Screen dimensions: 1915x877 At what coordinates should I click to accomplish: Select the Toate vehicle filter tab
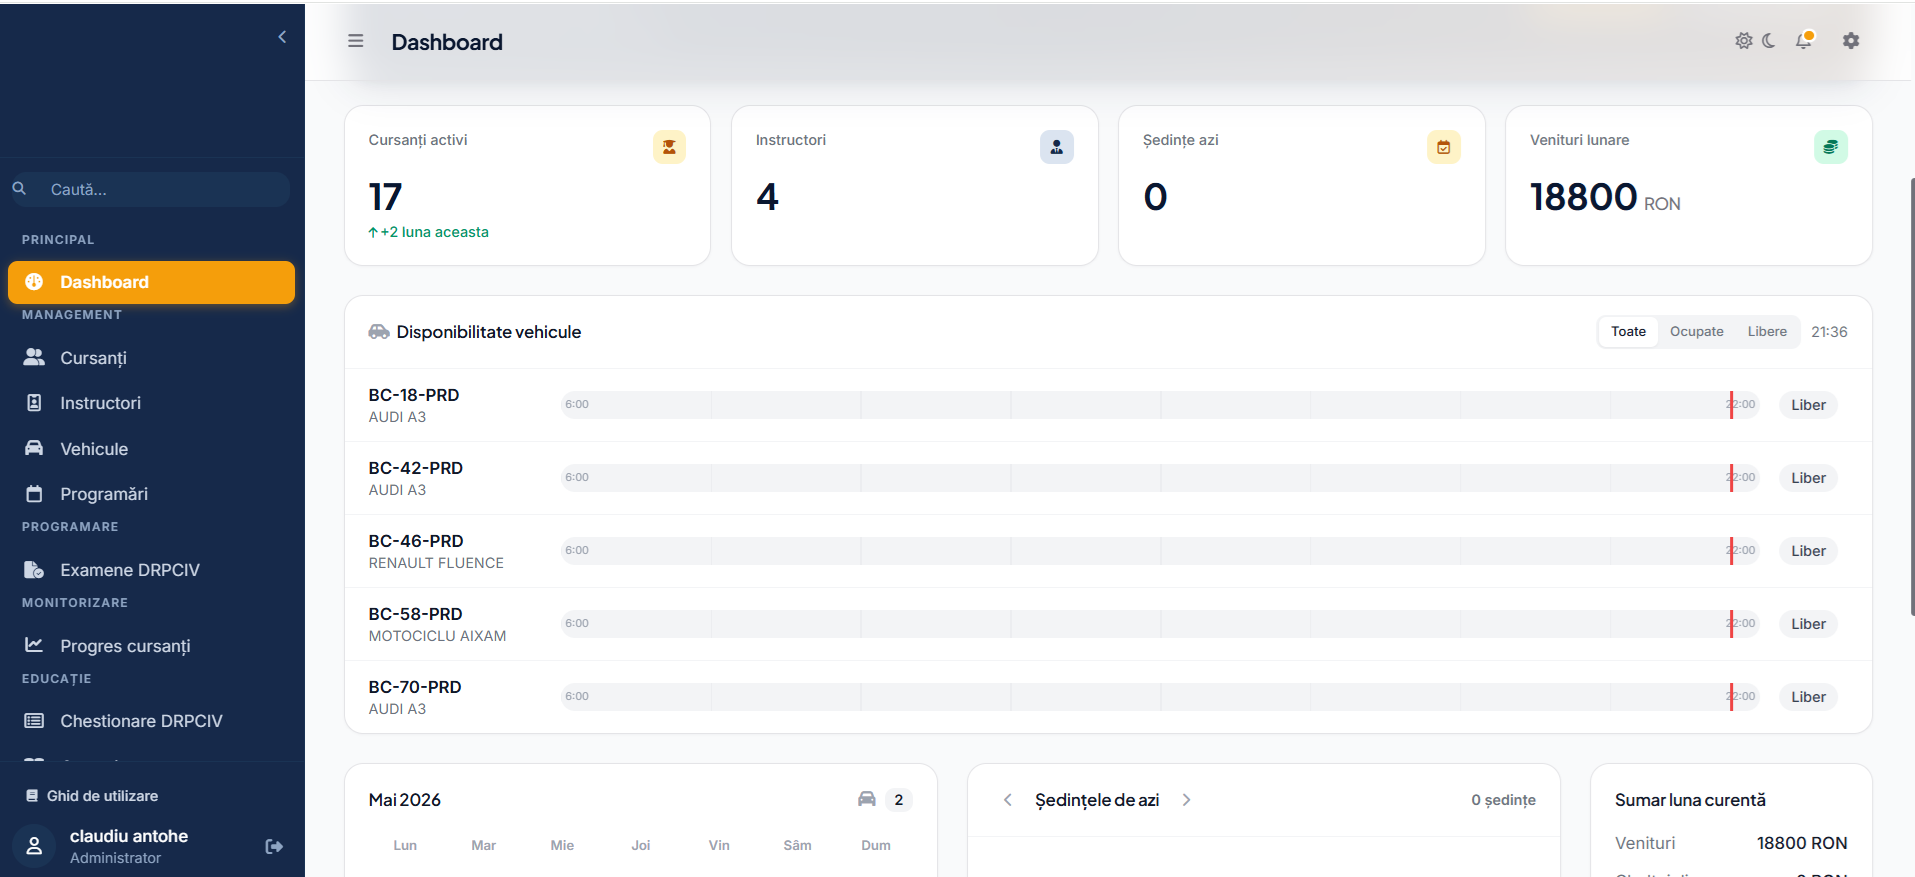tap(1628, 332)
